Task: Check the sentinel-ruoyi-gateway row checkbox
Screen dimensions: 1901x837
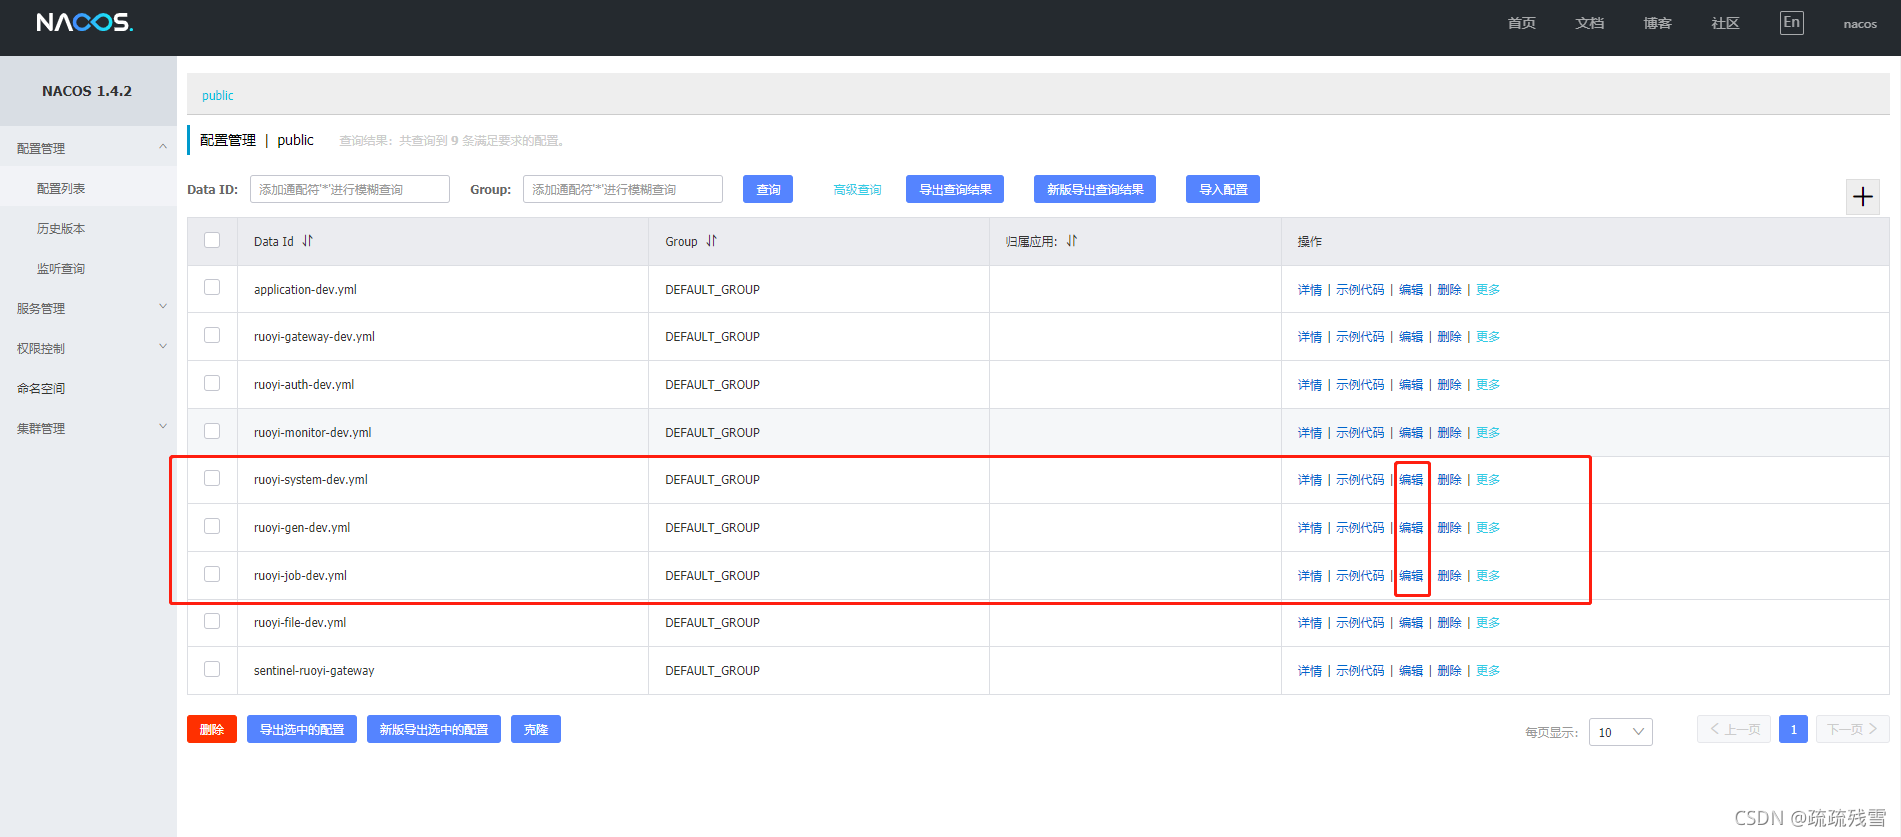Action: [212, 669]
